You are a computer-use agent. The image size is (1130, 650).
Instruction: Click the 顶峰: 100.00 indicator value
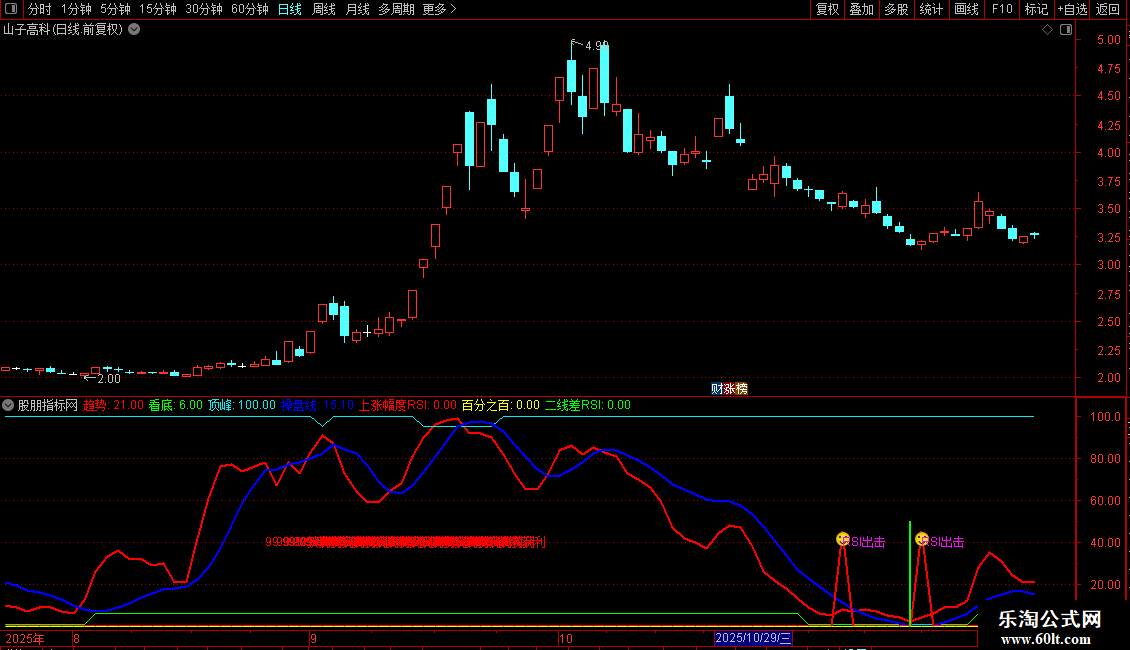click(242, 405)
